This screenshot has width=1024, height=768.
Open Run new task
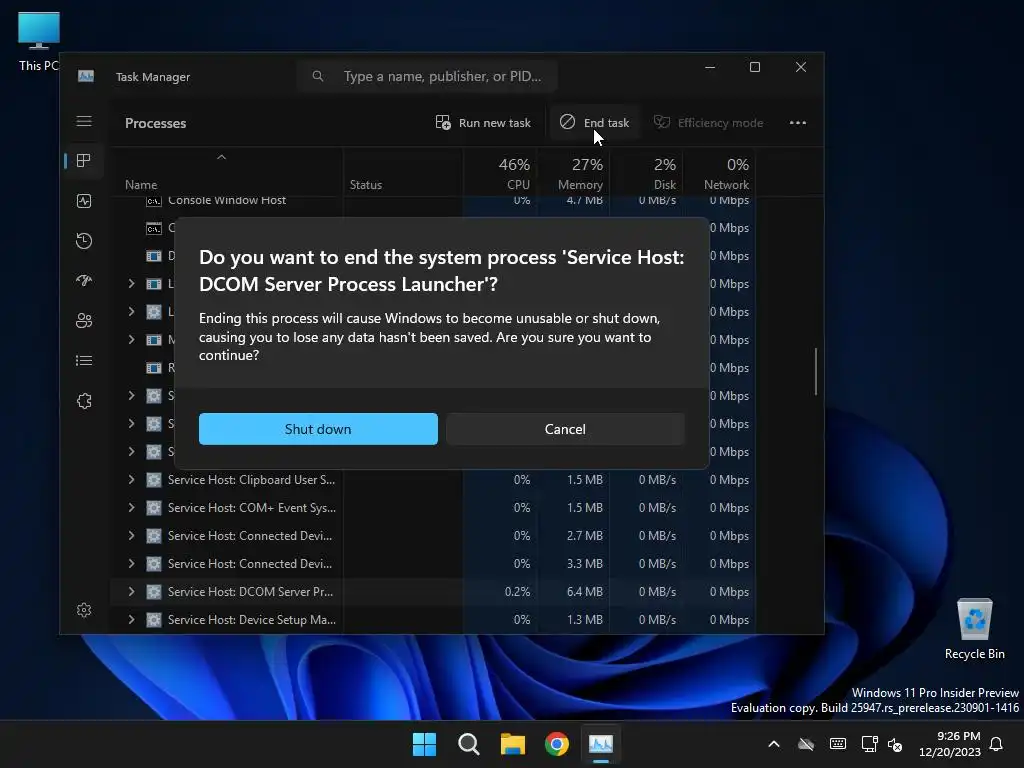[483, 123]
